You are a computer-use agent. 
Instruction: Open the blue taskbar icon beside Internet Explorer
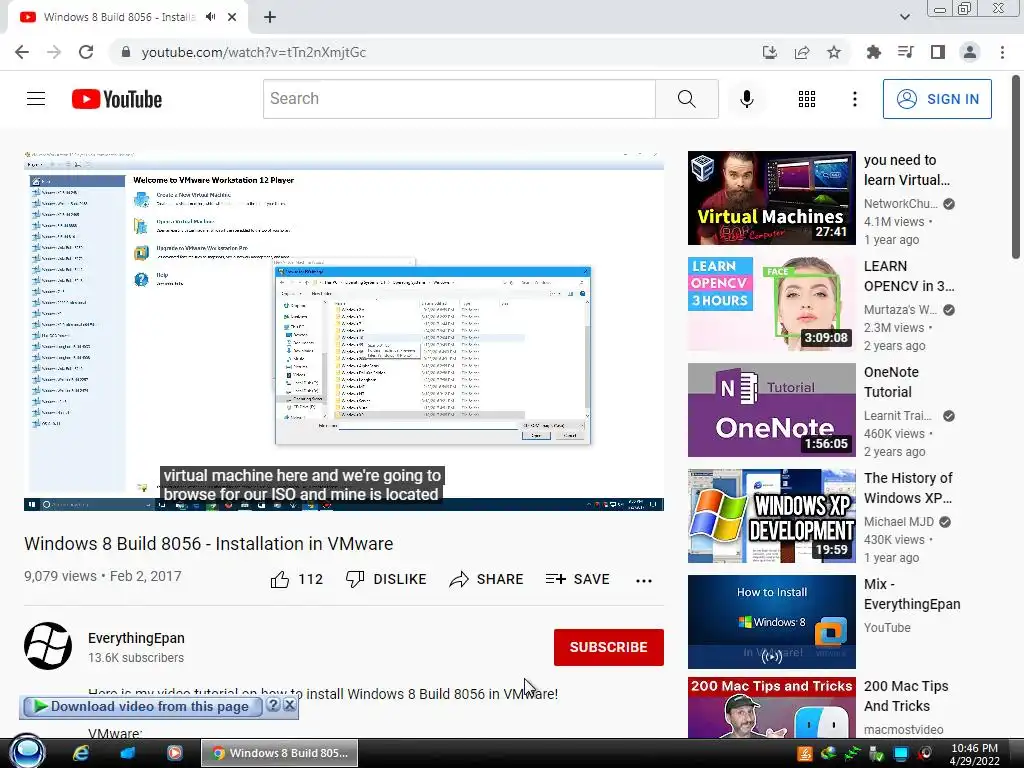(127, 753)
